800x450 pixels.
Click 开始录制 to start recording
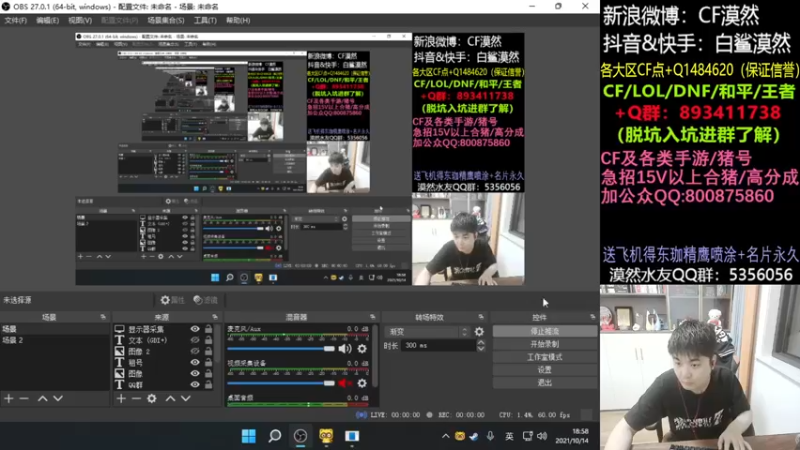click(x=544, y=344)
